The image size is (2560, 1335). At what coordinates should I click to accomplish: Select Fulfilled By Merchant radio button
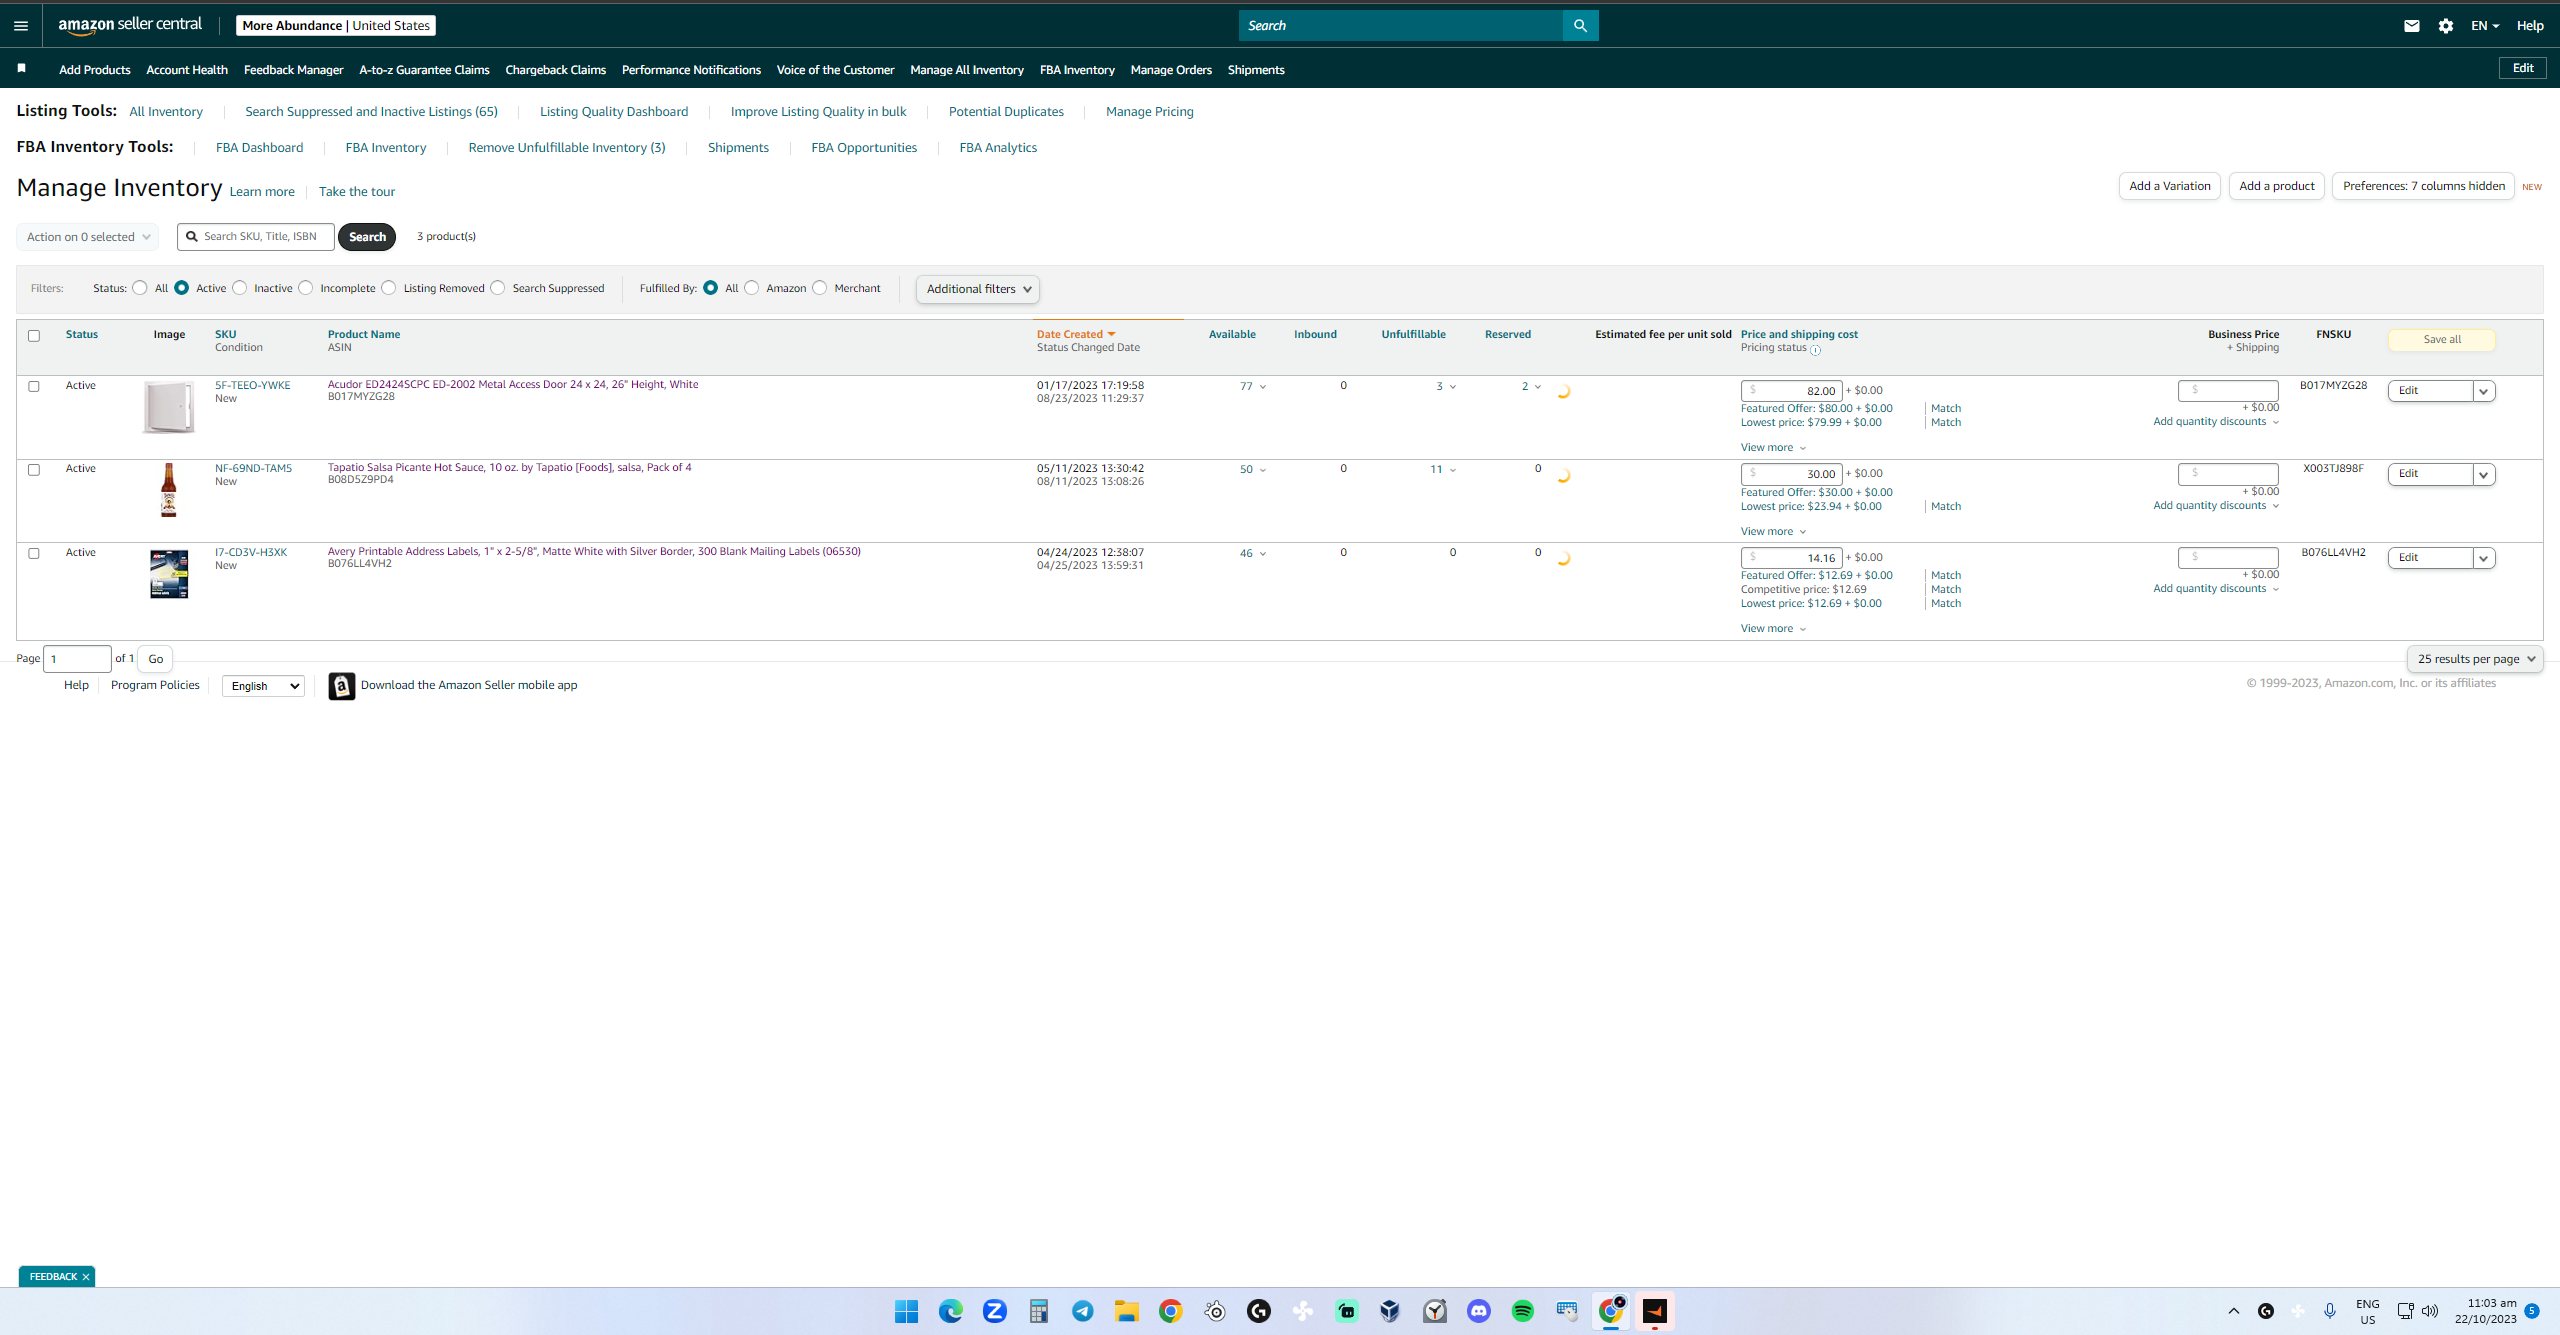(820, 288)
